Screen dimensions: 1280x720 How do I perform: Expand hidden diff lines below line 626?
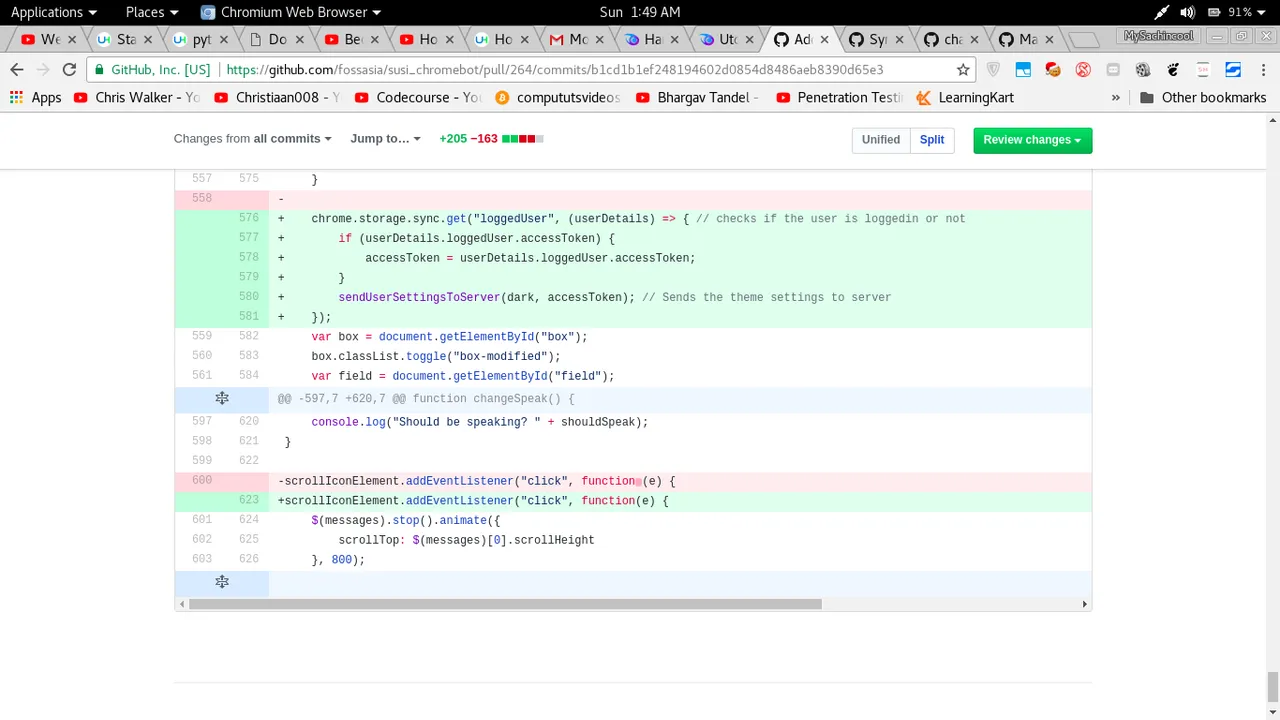222,581
